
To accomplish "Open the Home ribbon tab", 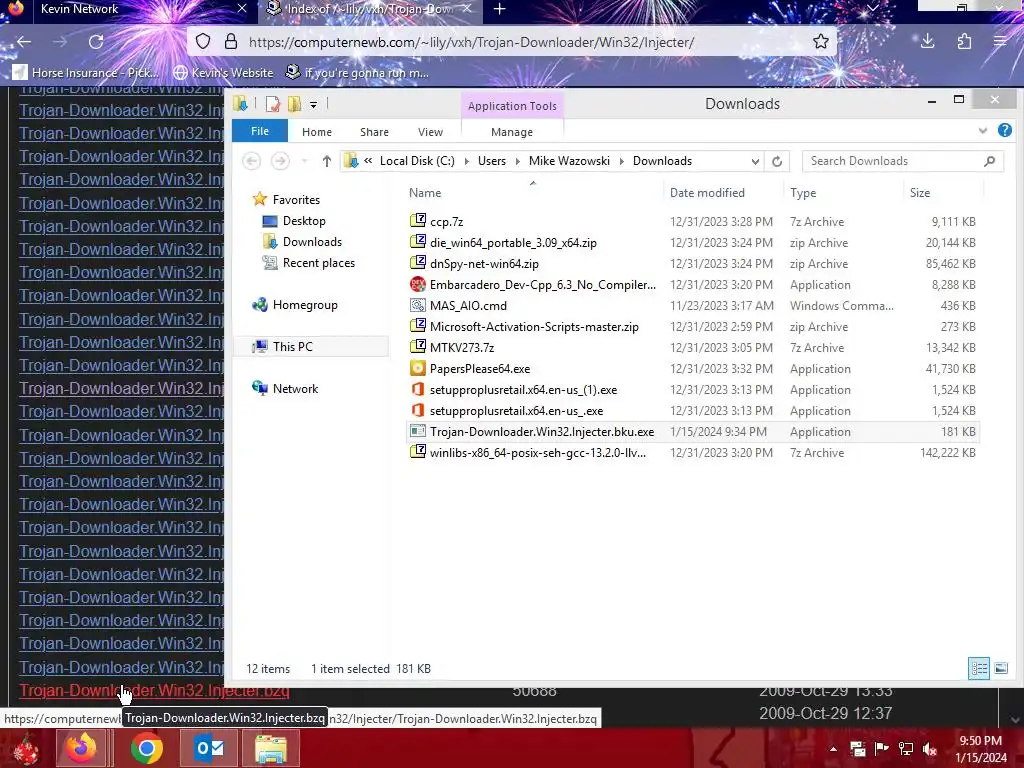I will point(317,132).
